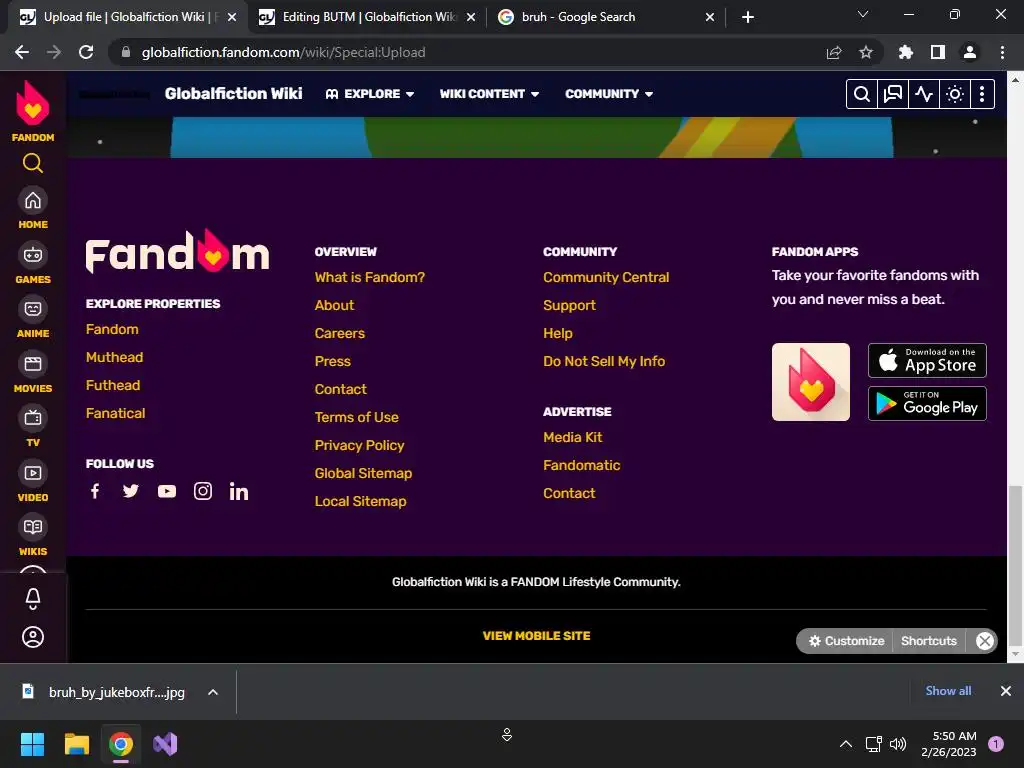Open the Fanatical property link
Viewport: 1024px width, 768px height.
pyautogui.click(x=116, y=413)
